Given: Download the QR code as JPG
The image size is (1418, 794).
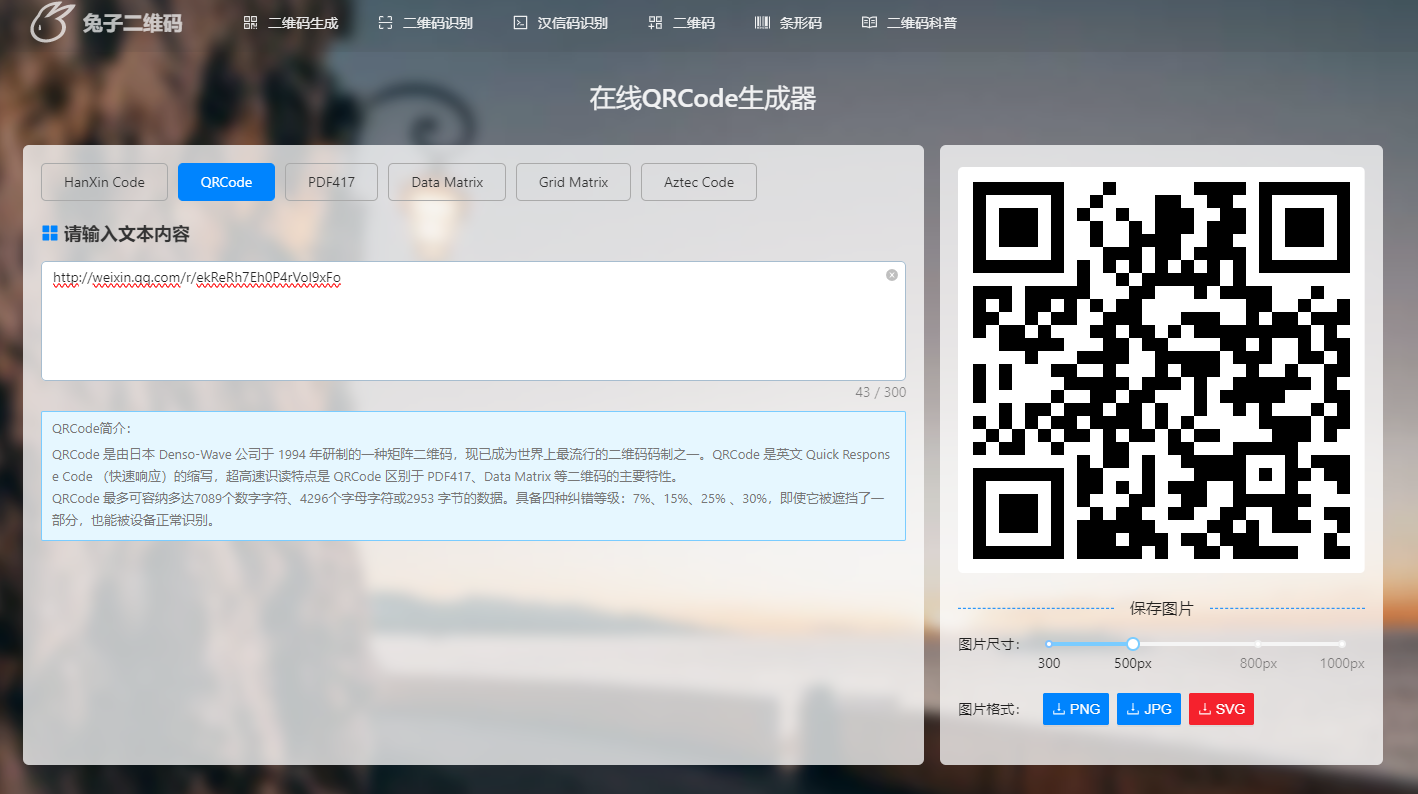Looking at the screenshot, I should tap(1149, 709).
